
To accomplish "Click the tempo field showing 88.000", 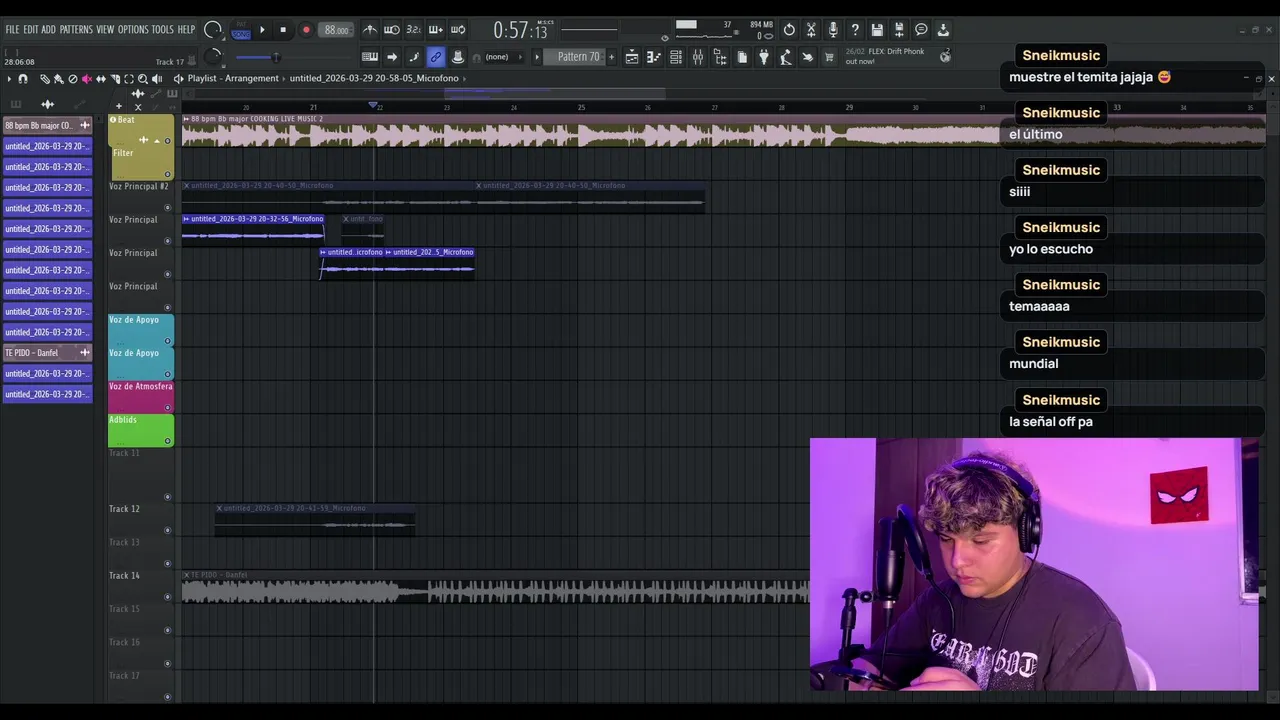I will point(337,30).
